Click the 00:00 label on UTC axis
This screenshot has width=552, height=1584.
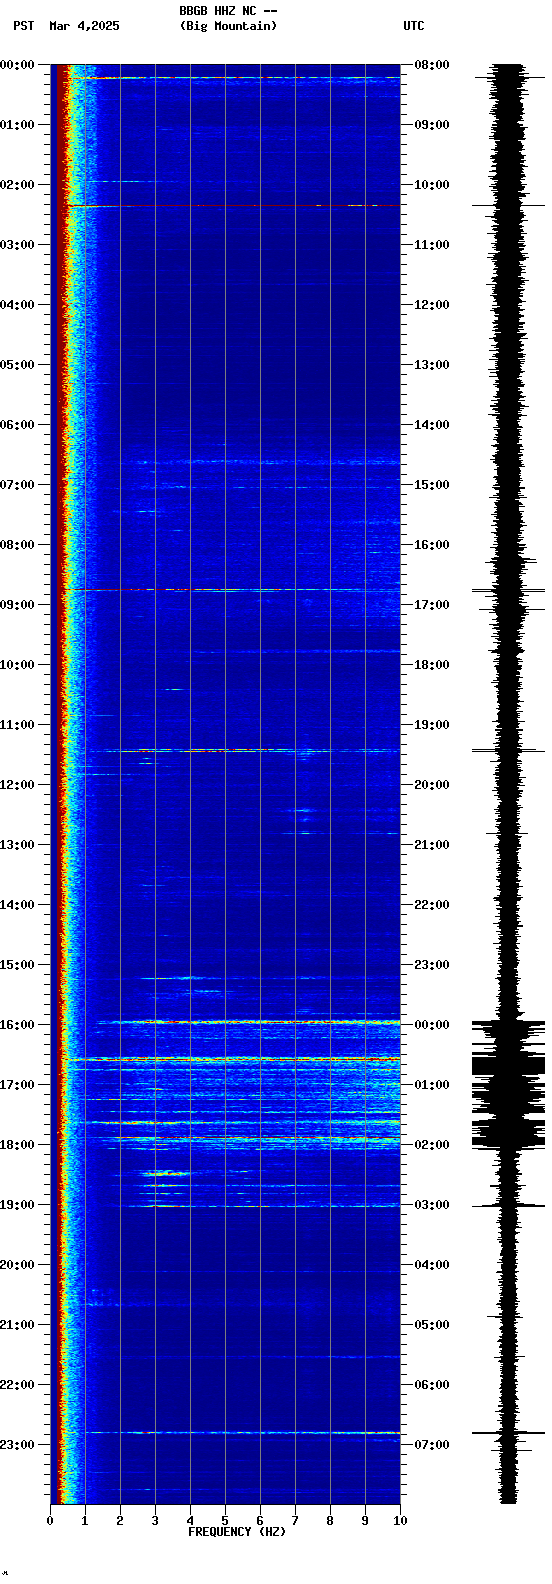(x=432, y=1025)
